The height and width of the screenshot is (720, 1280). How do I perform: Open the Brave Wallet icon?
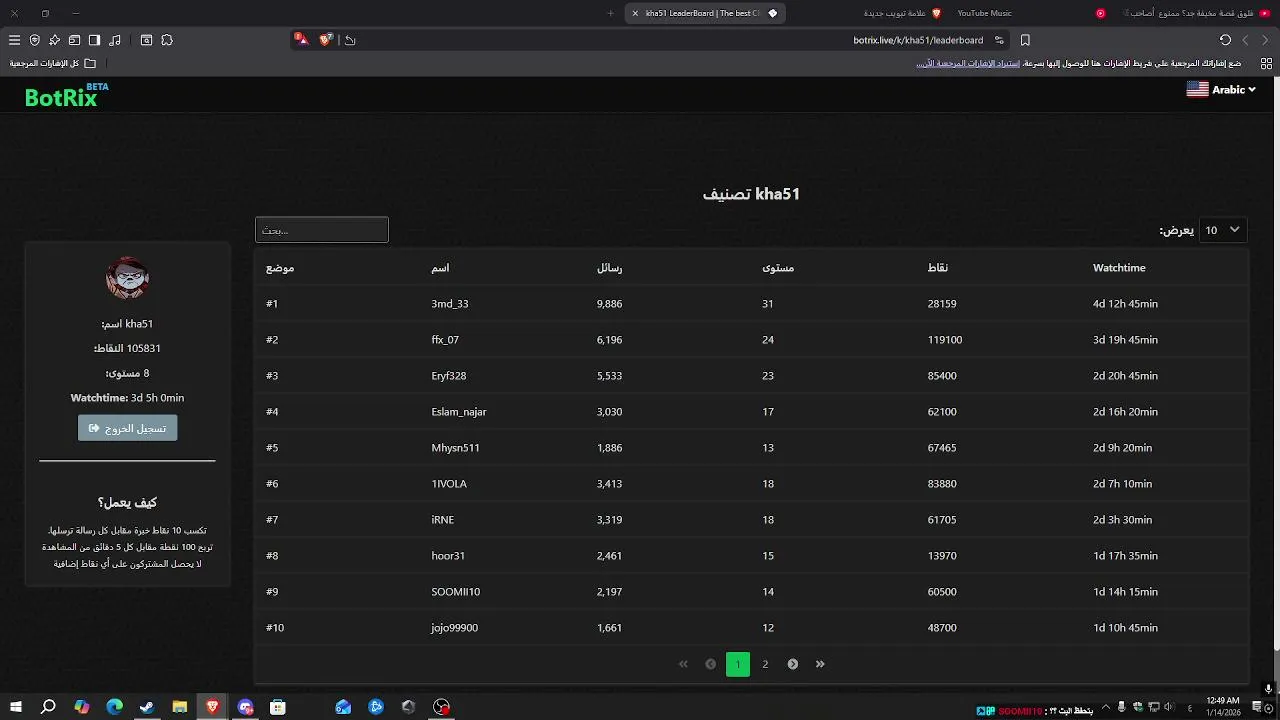tap(74, 40)
